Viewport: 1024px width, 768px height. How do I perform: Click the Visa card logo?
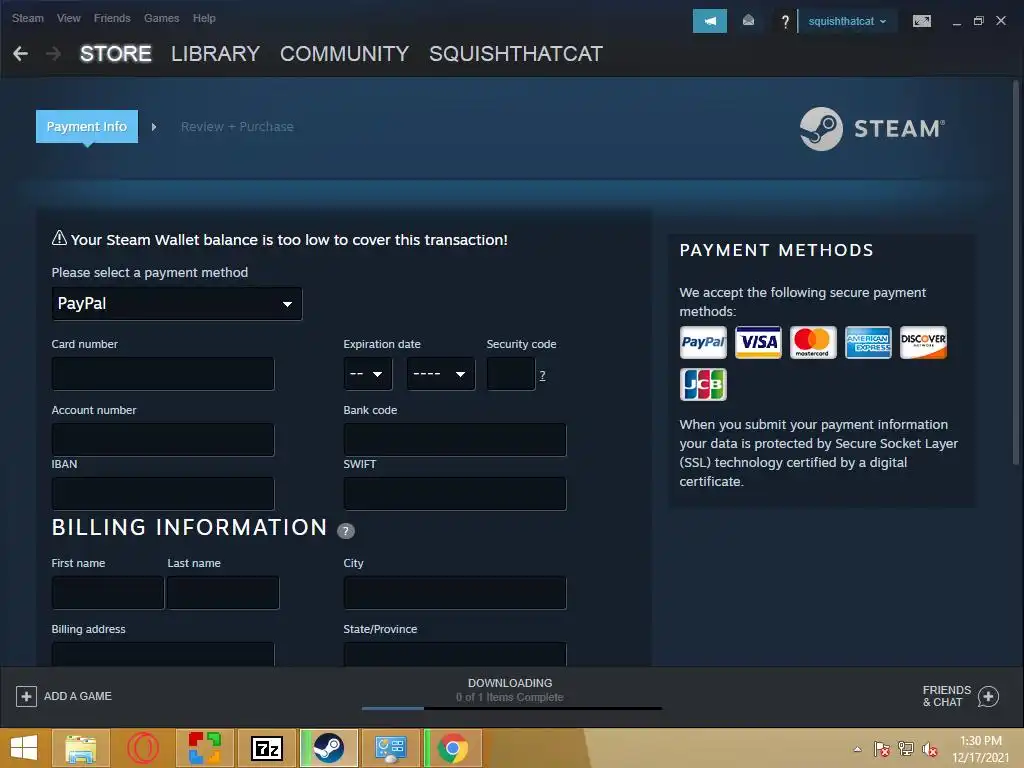[758, 342]
